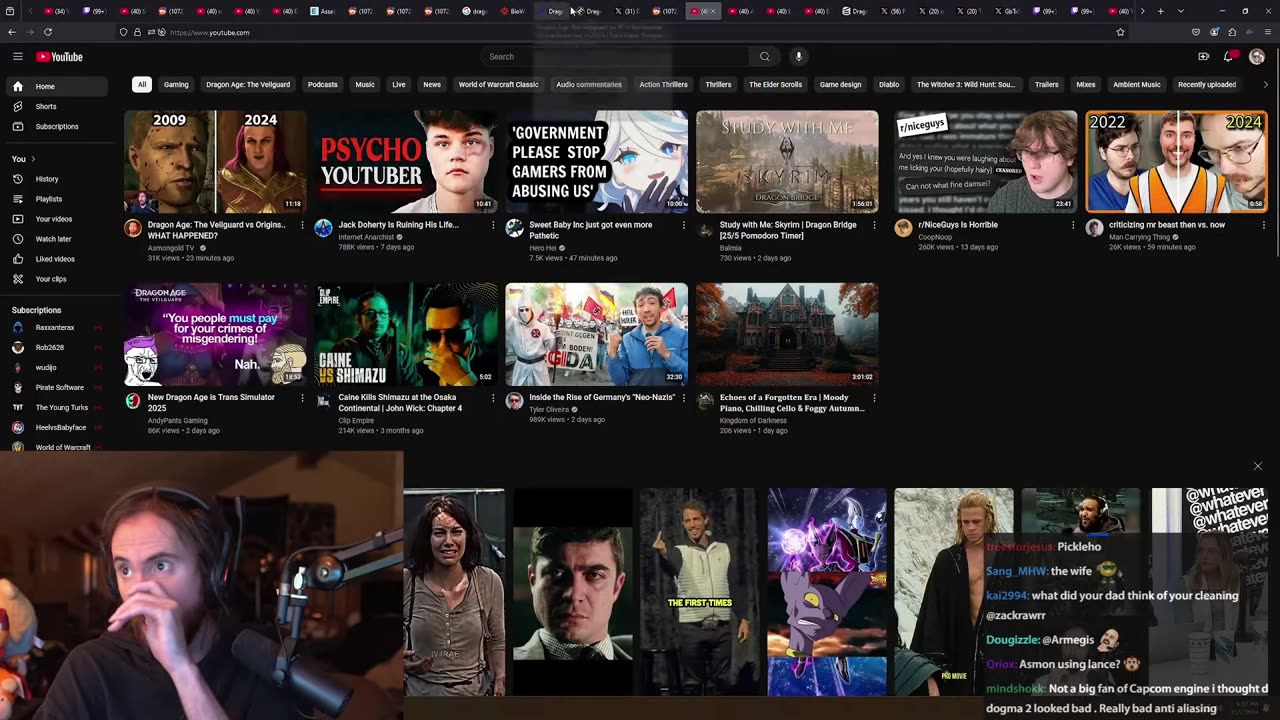Start voice search with the microphone icon
Screen dimensions: 1280x720
(x=798, y=57)
